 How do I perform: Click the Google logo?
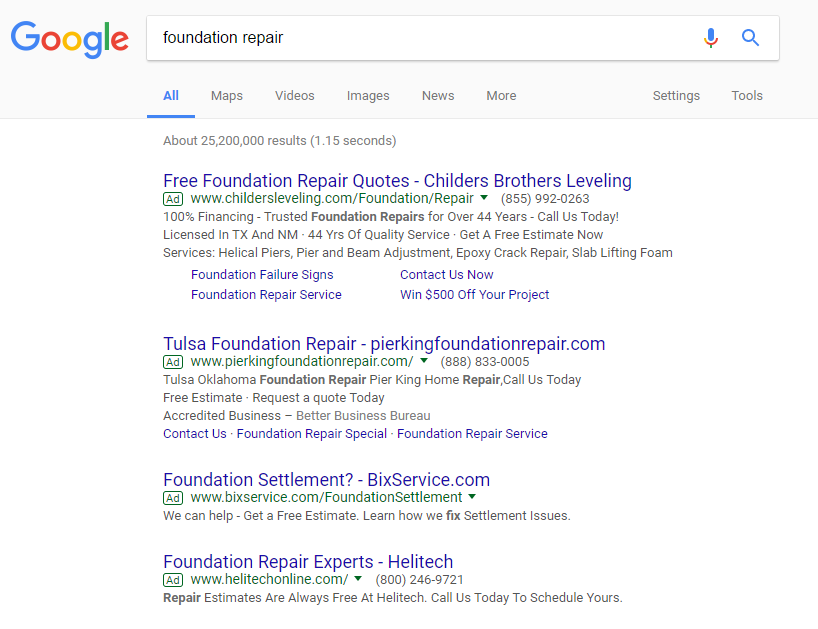point(69,40)
